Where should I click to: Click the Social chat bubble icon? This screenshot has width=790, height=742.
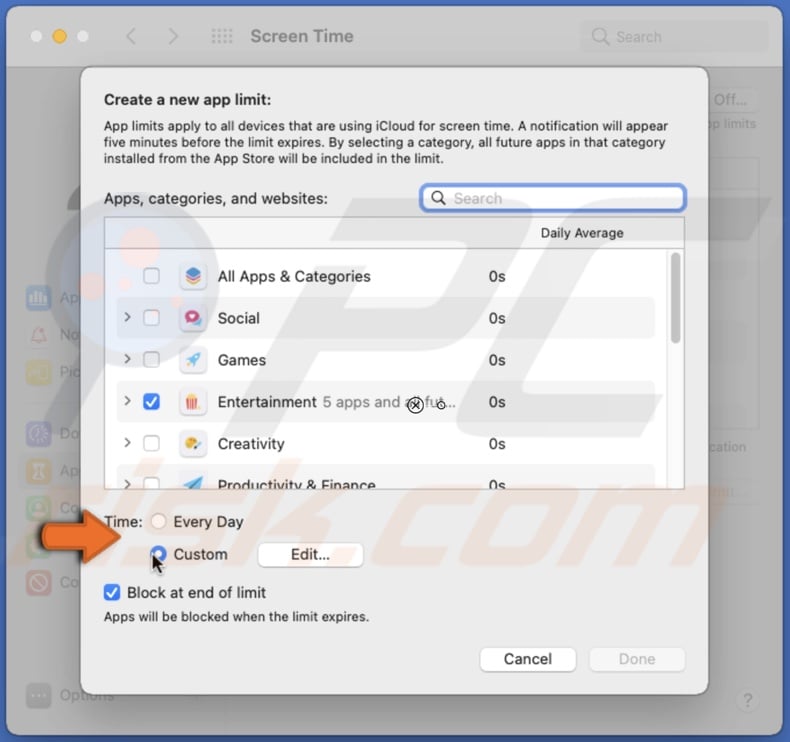[x=193, y=318]
